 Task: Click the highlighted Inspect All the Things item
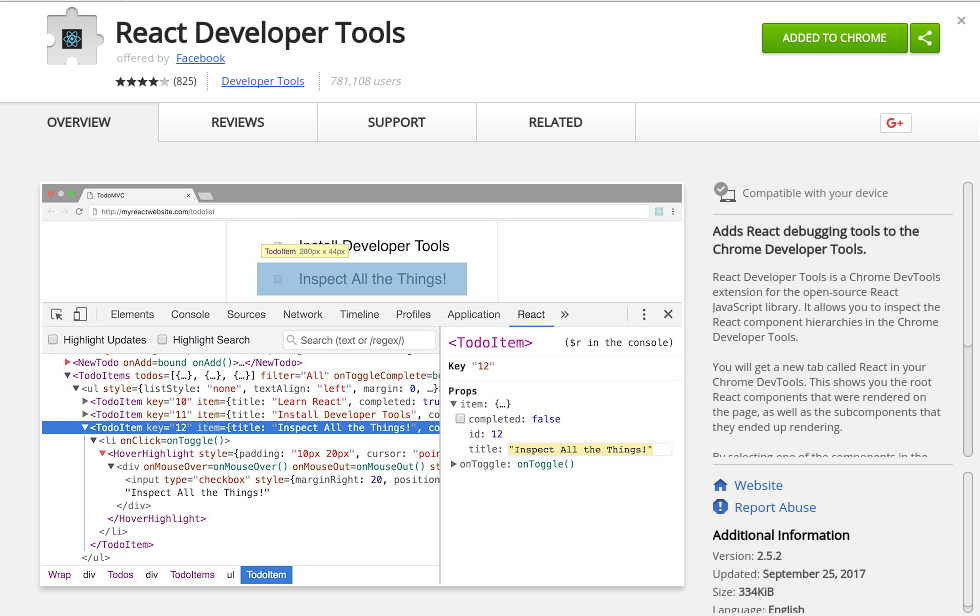(x=362, y=279)
